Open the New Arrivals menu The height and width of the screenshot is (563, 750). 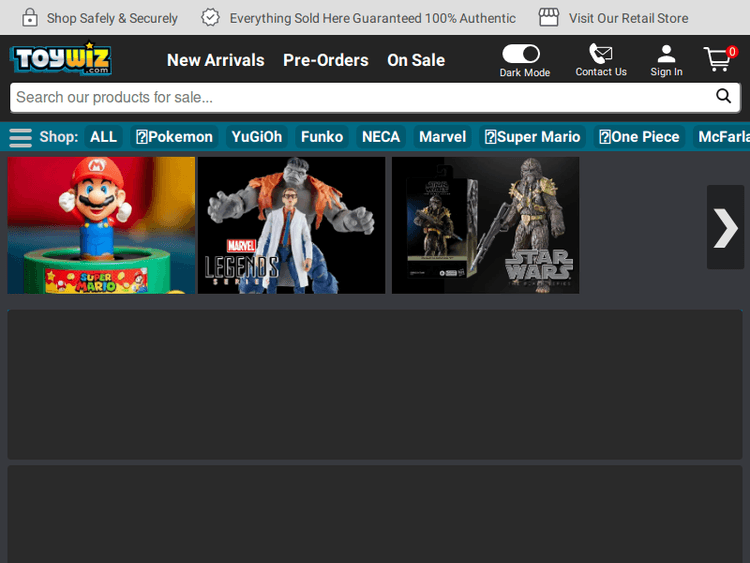(215, 60)
